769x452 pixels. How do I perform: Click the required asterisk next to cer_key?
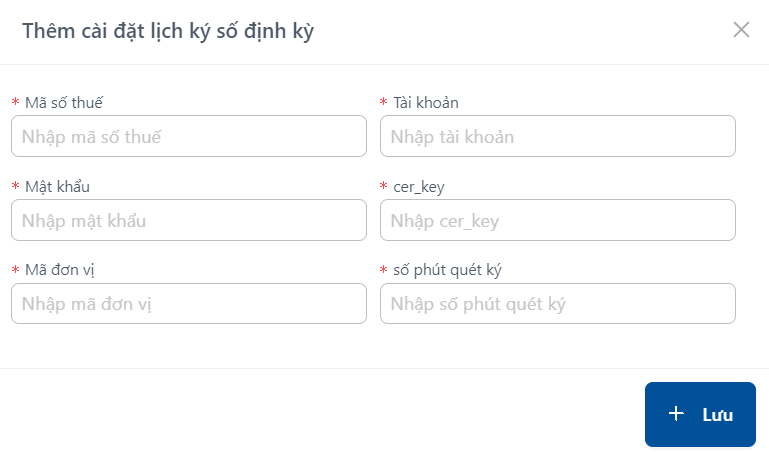(384, 186)
